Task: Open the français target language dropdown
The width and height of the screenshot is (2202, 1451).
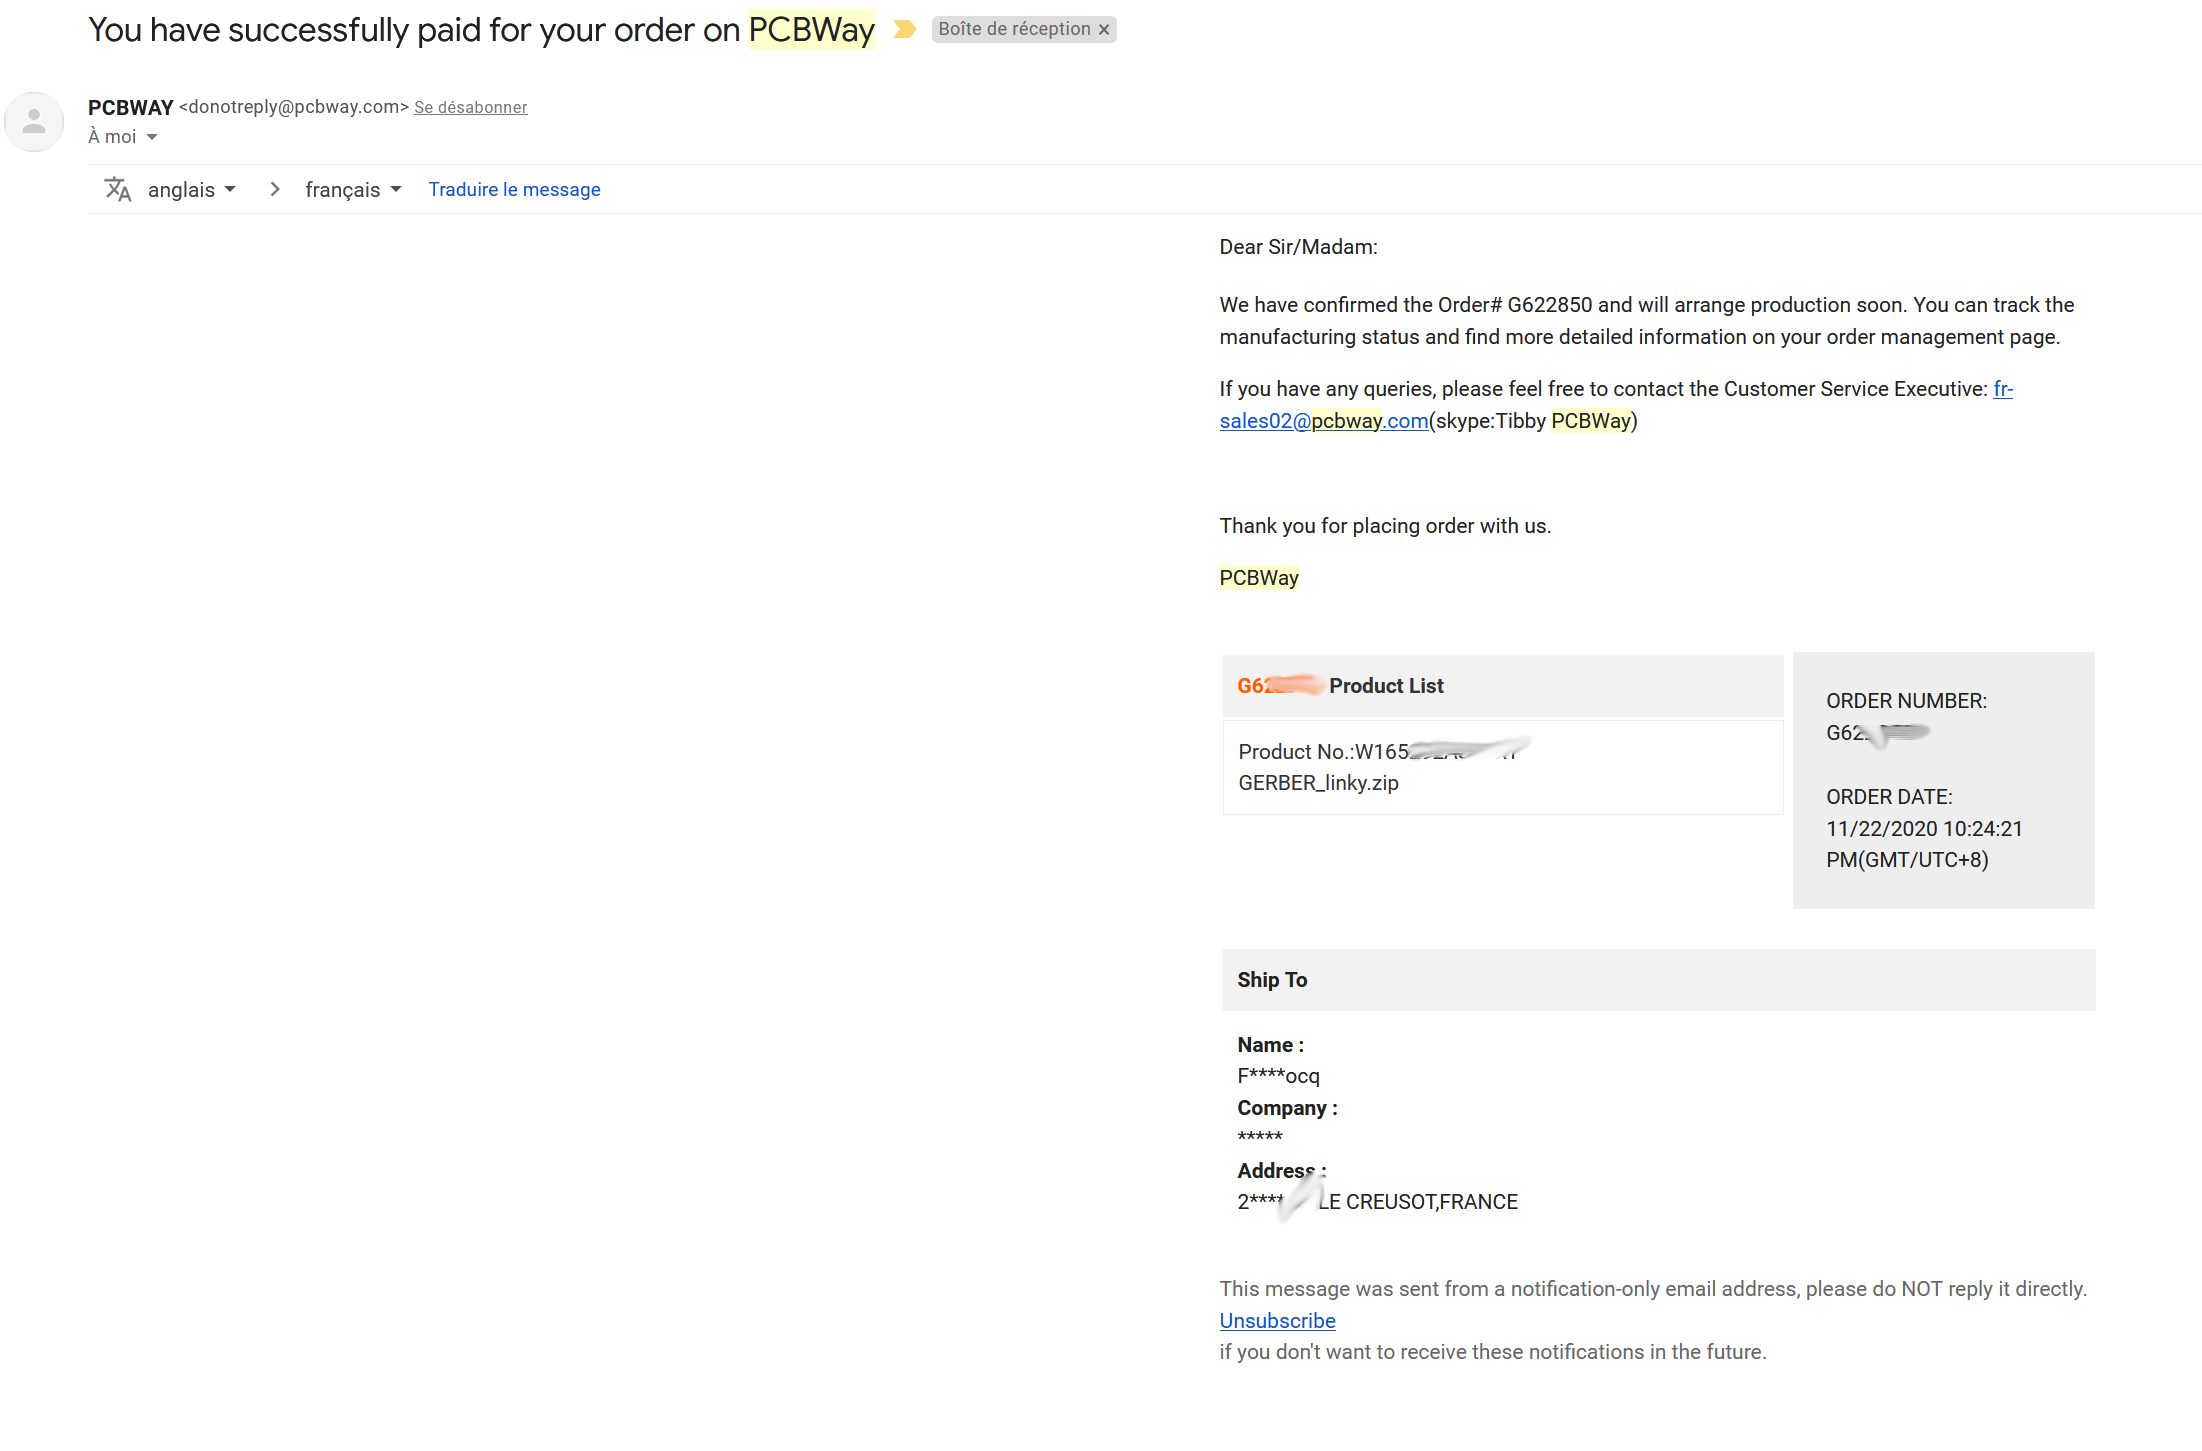Action: click(353, 189)
